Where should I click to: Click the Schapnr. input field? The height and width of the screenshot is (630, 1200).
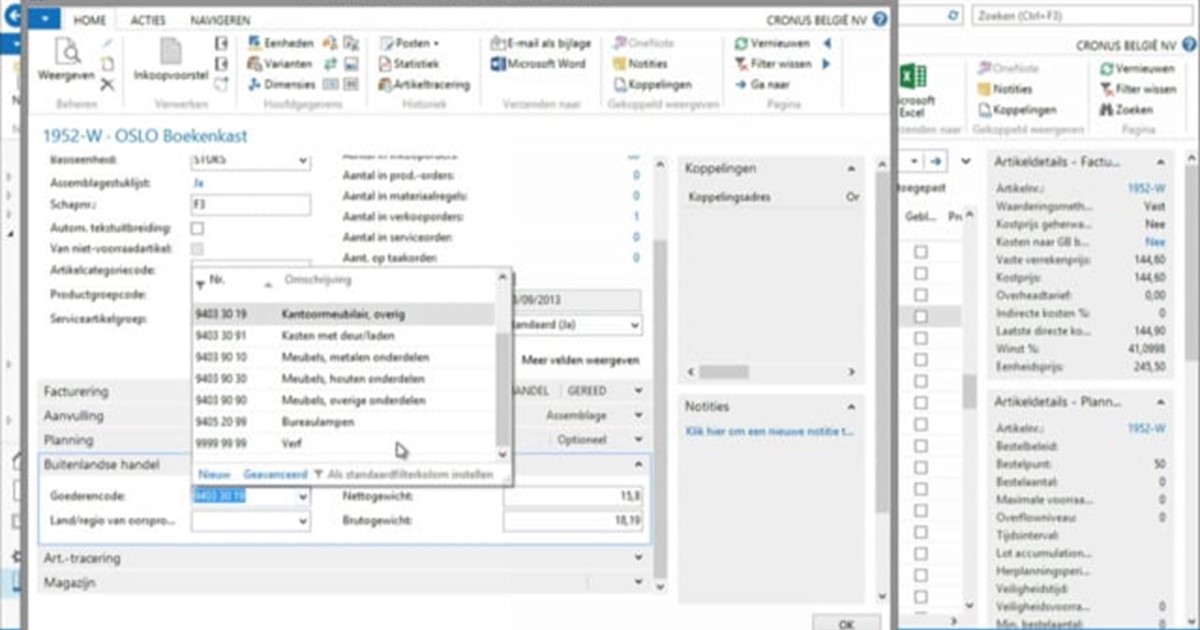tap(251, 205)
